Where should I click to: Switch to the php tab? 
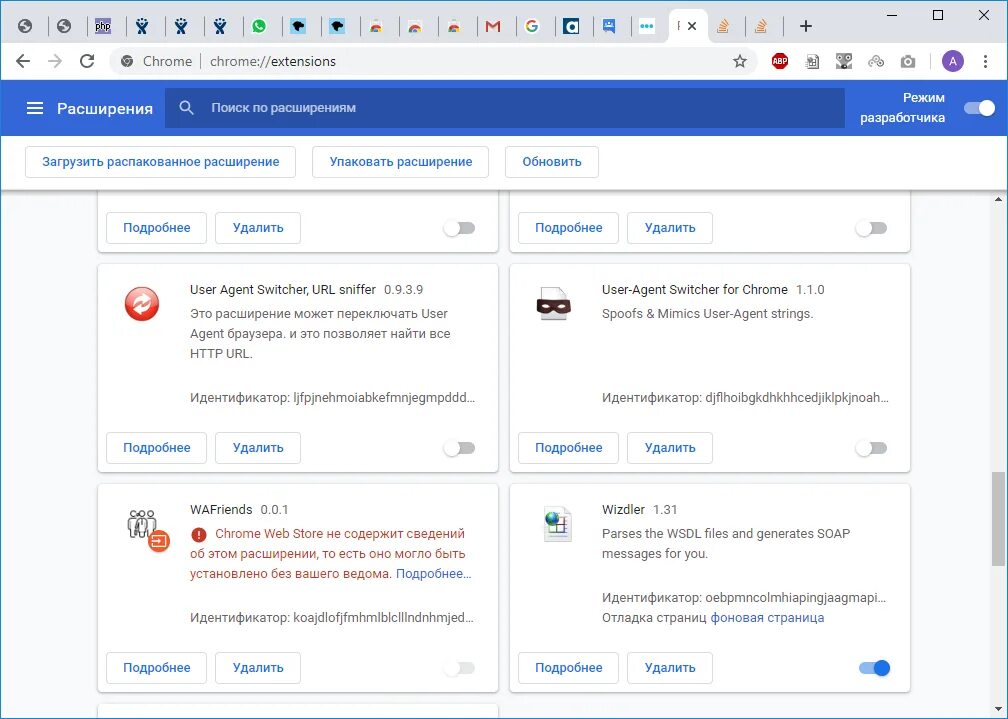103,26
